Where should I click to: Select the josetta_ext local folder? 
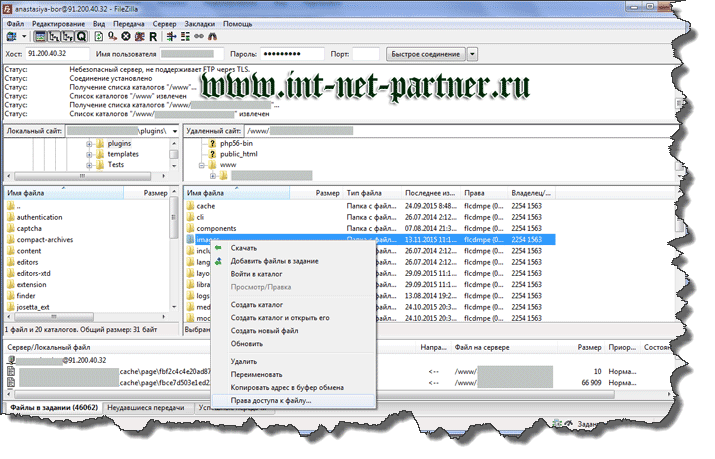(33, 307)
